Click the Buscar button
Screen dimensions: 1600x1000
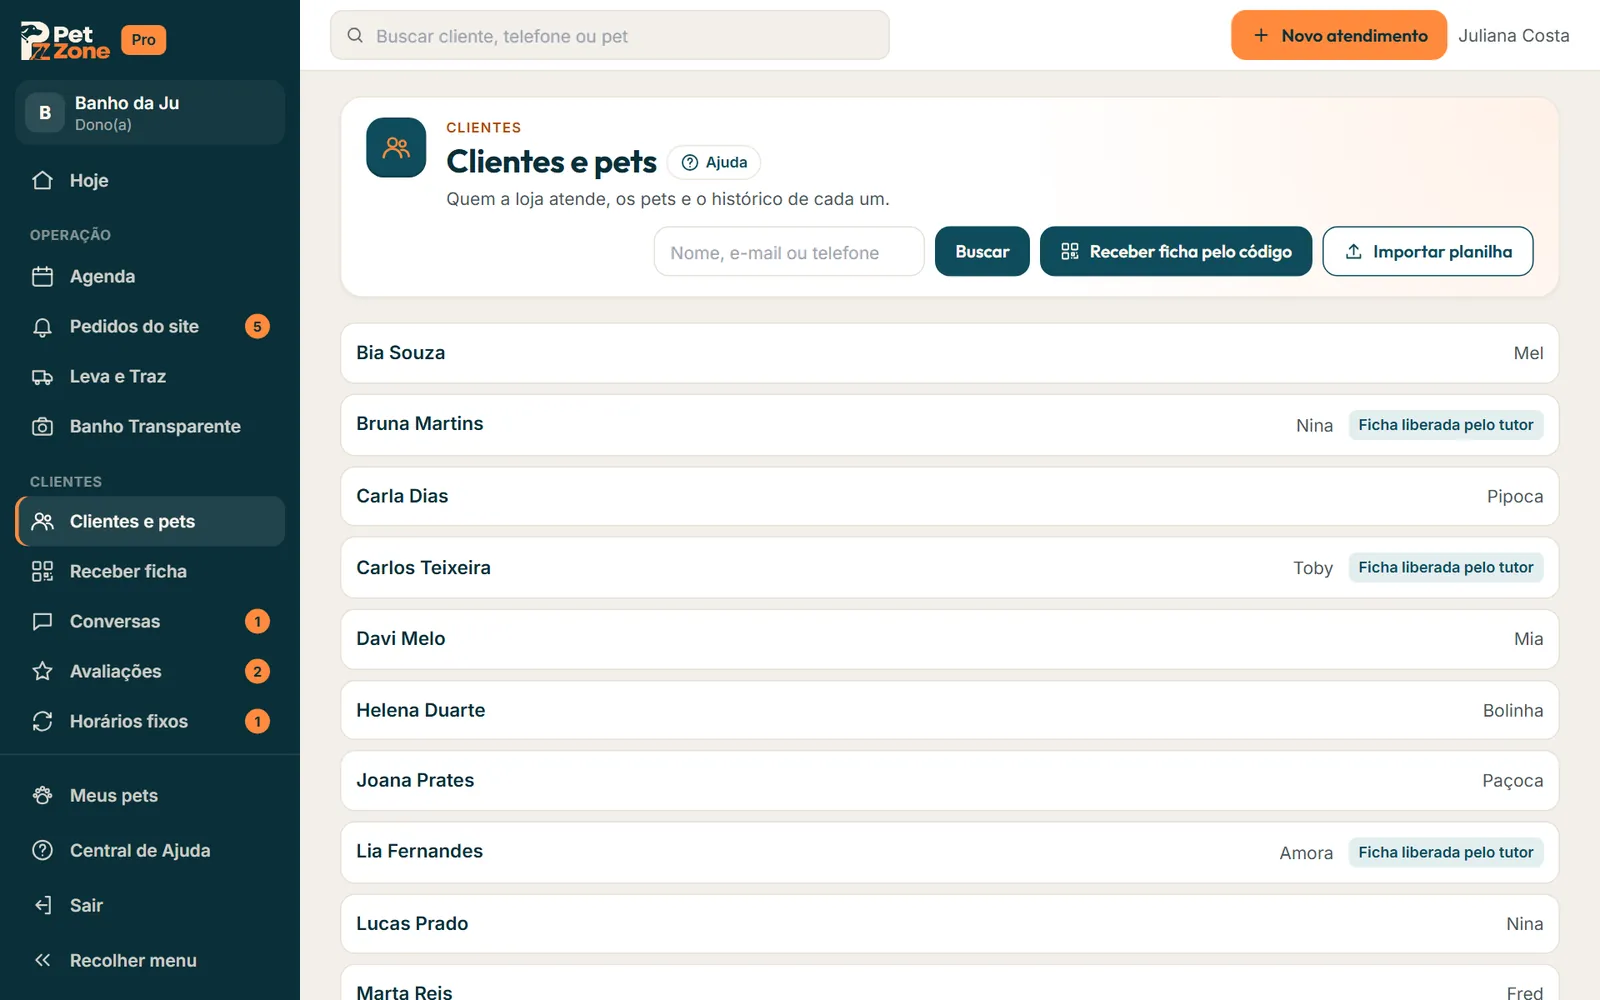point(982,252)
